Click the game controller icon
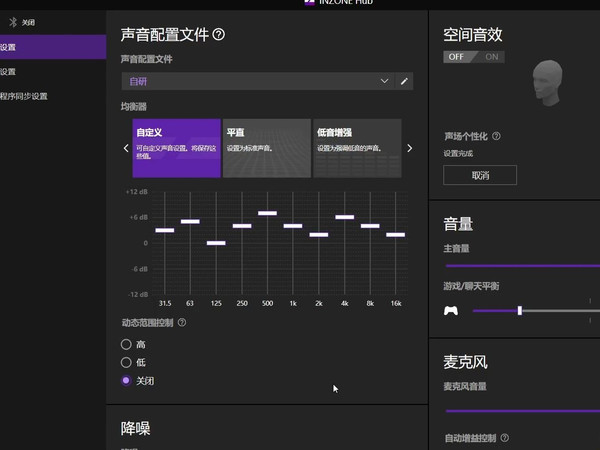The height and width of the screenshot is (450, 600). (451, 310)
